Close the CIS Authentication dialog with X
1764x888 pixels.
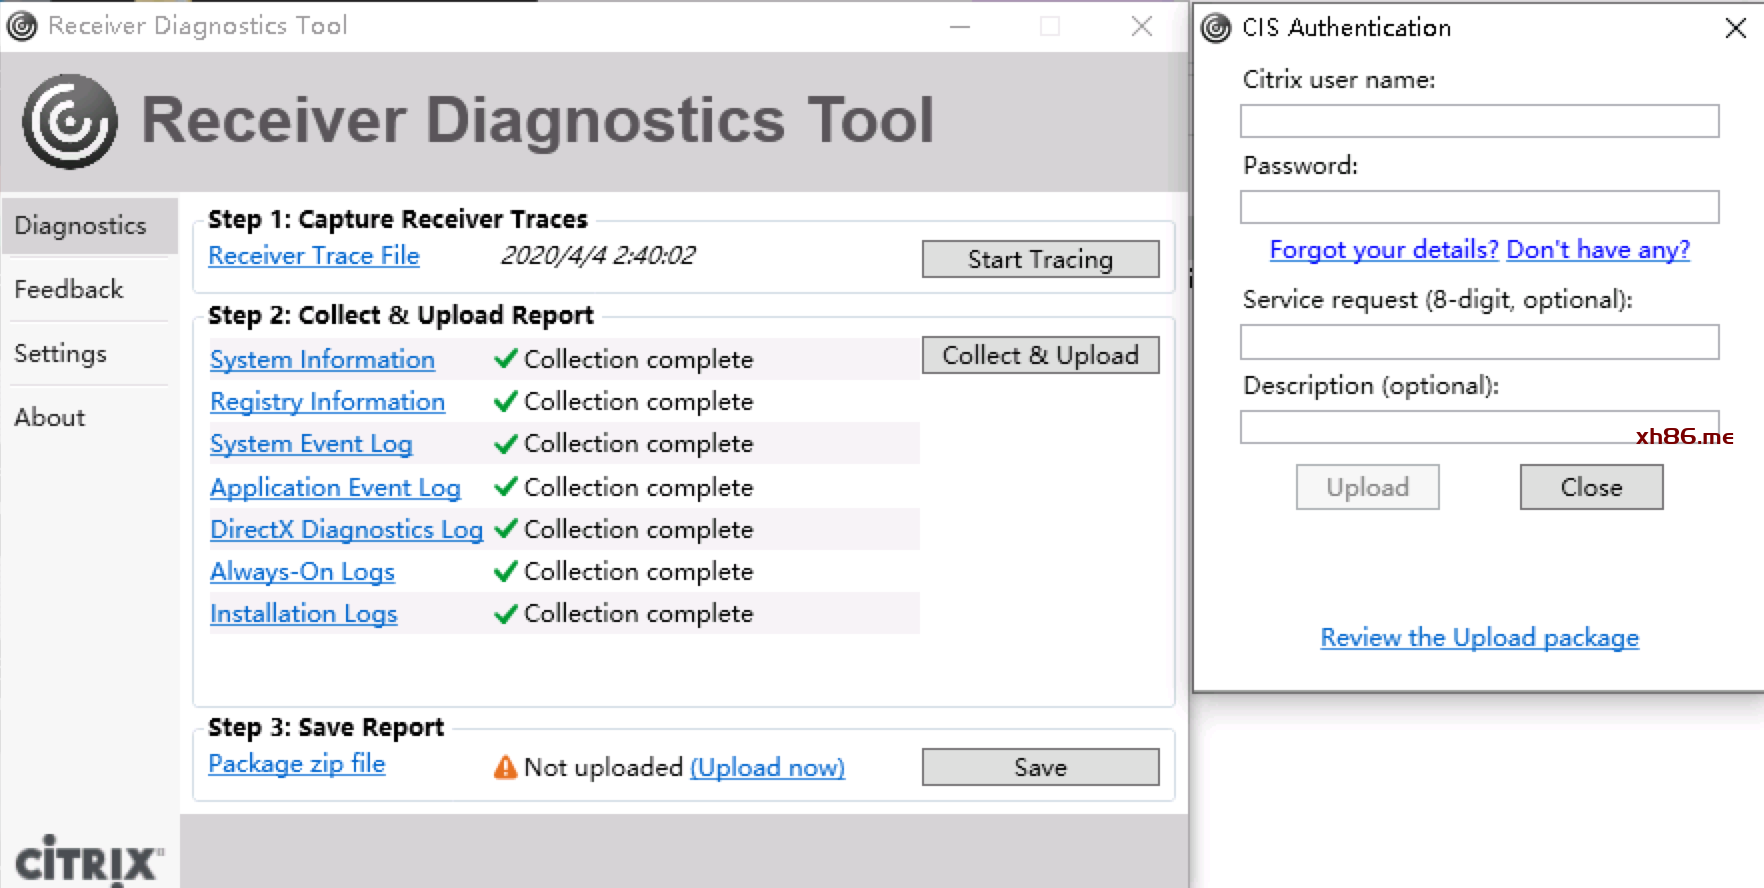click(x=1736, y=28)
